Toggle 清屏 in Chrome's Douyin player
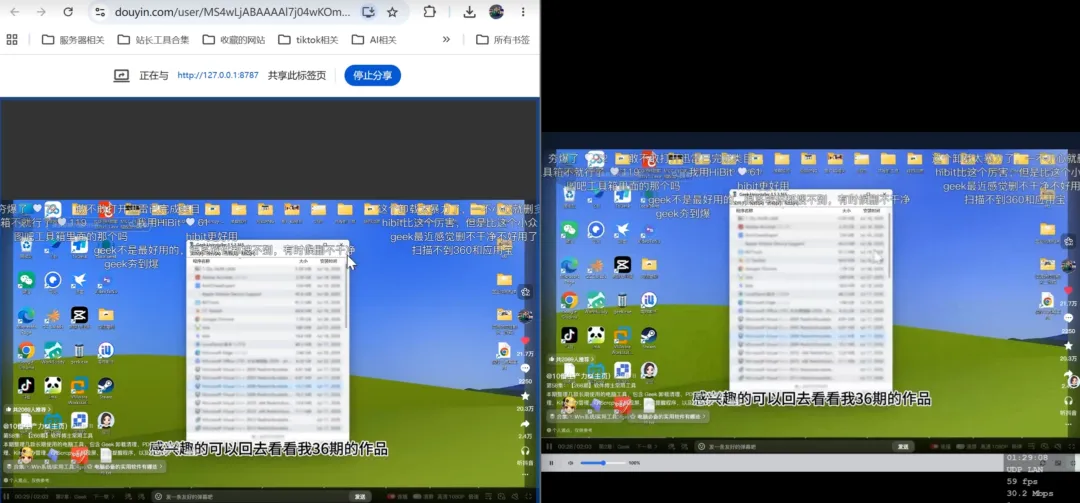 (423, 497)
